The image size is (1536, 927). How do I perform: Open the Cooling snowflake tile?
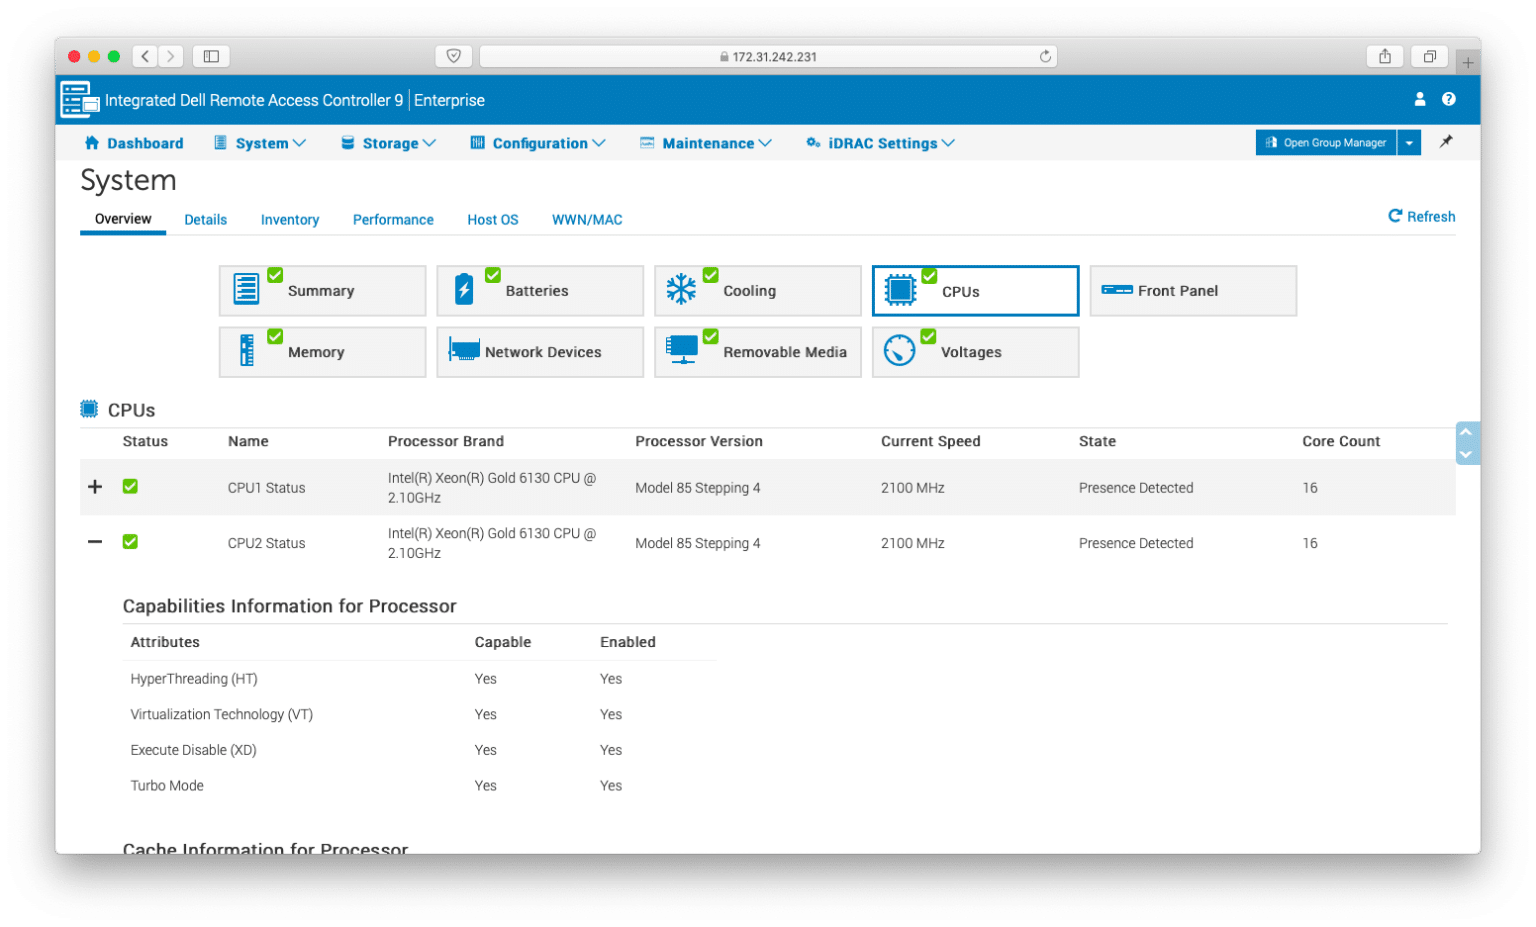[757, 291]
